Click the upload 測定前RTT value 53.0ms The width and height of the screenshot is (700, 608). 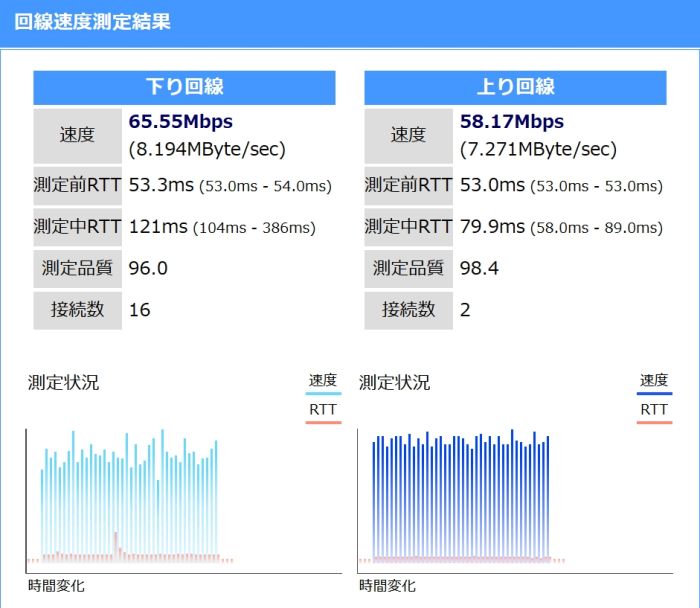coord(492,185)
